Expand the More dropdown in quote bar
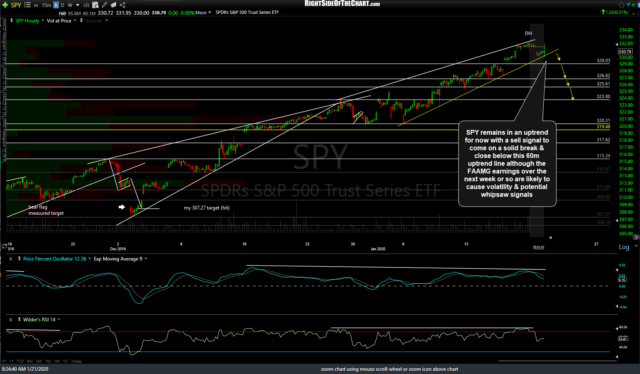 point(203,13)
